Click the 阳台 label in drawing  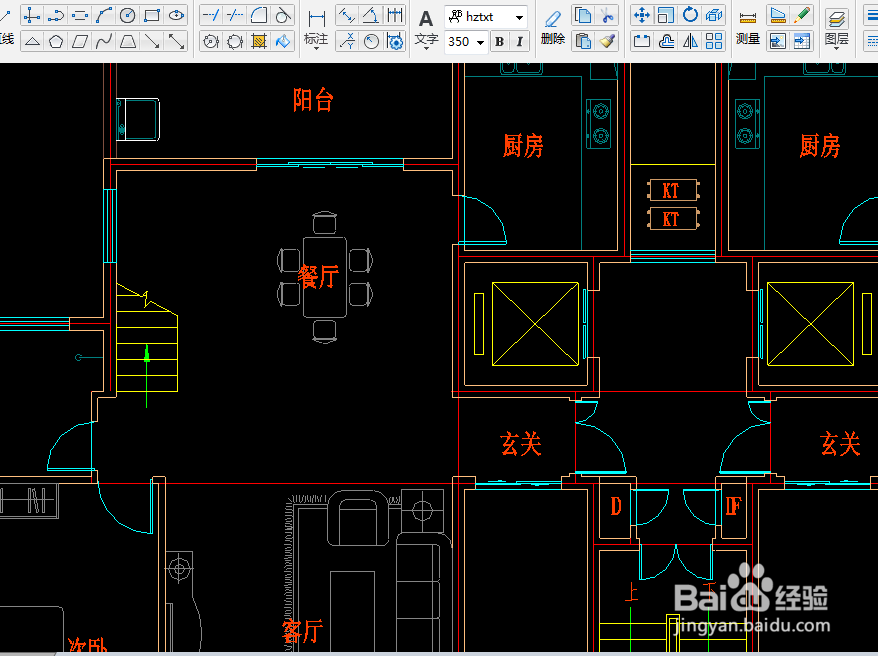(x=314, y=100)
